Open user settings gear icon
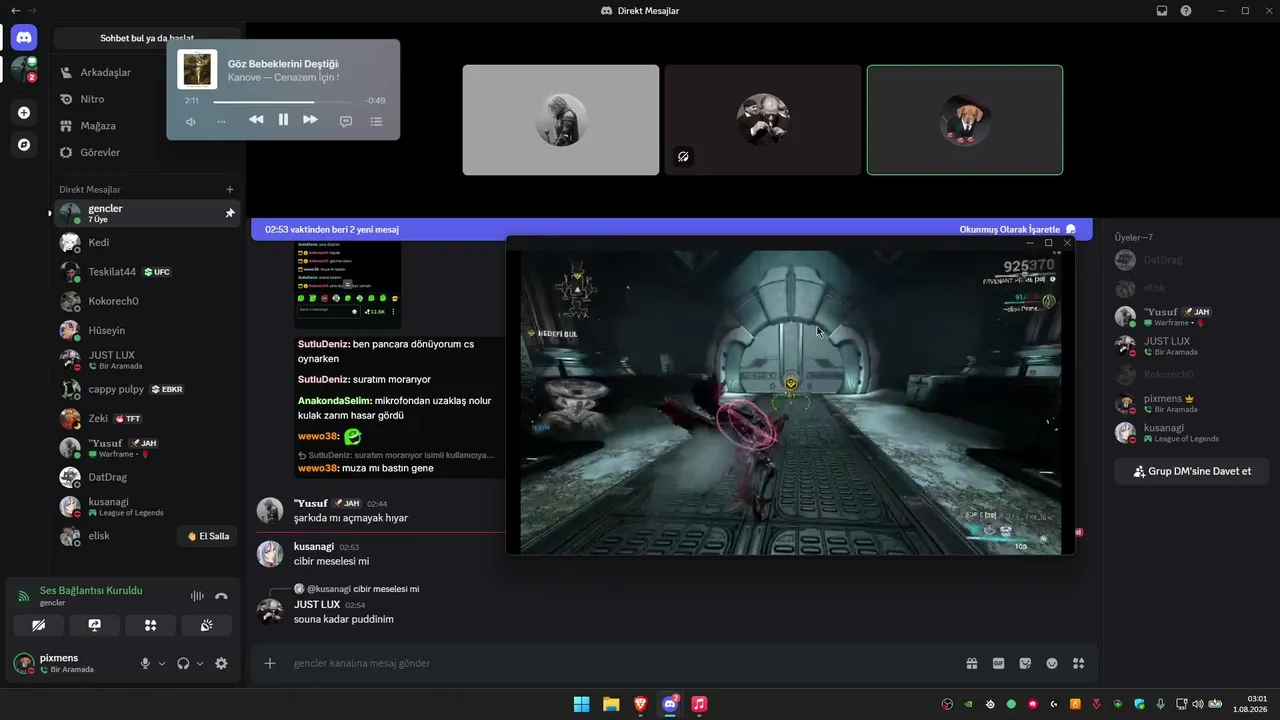The height and width of the screenshot is (720, 1280). pos(221,663)
